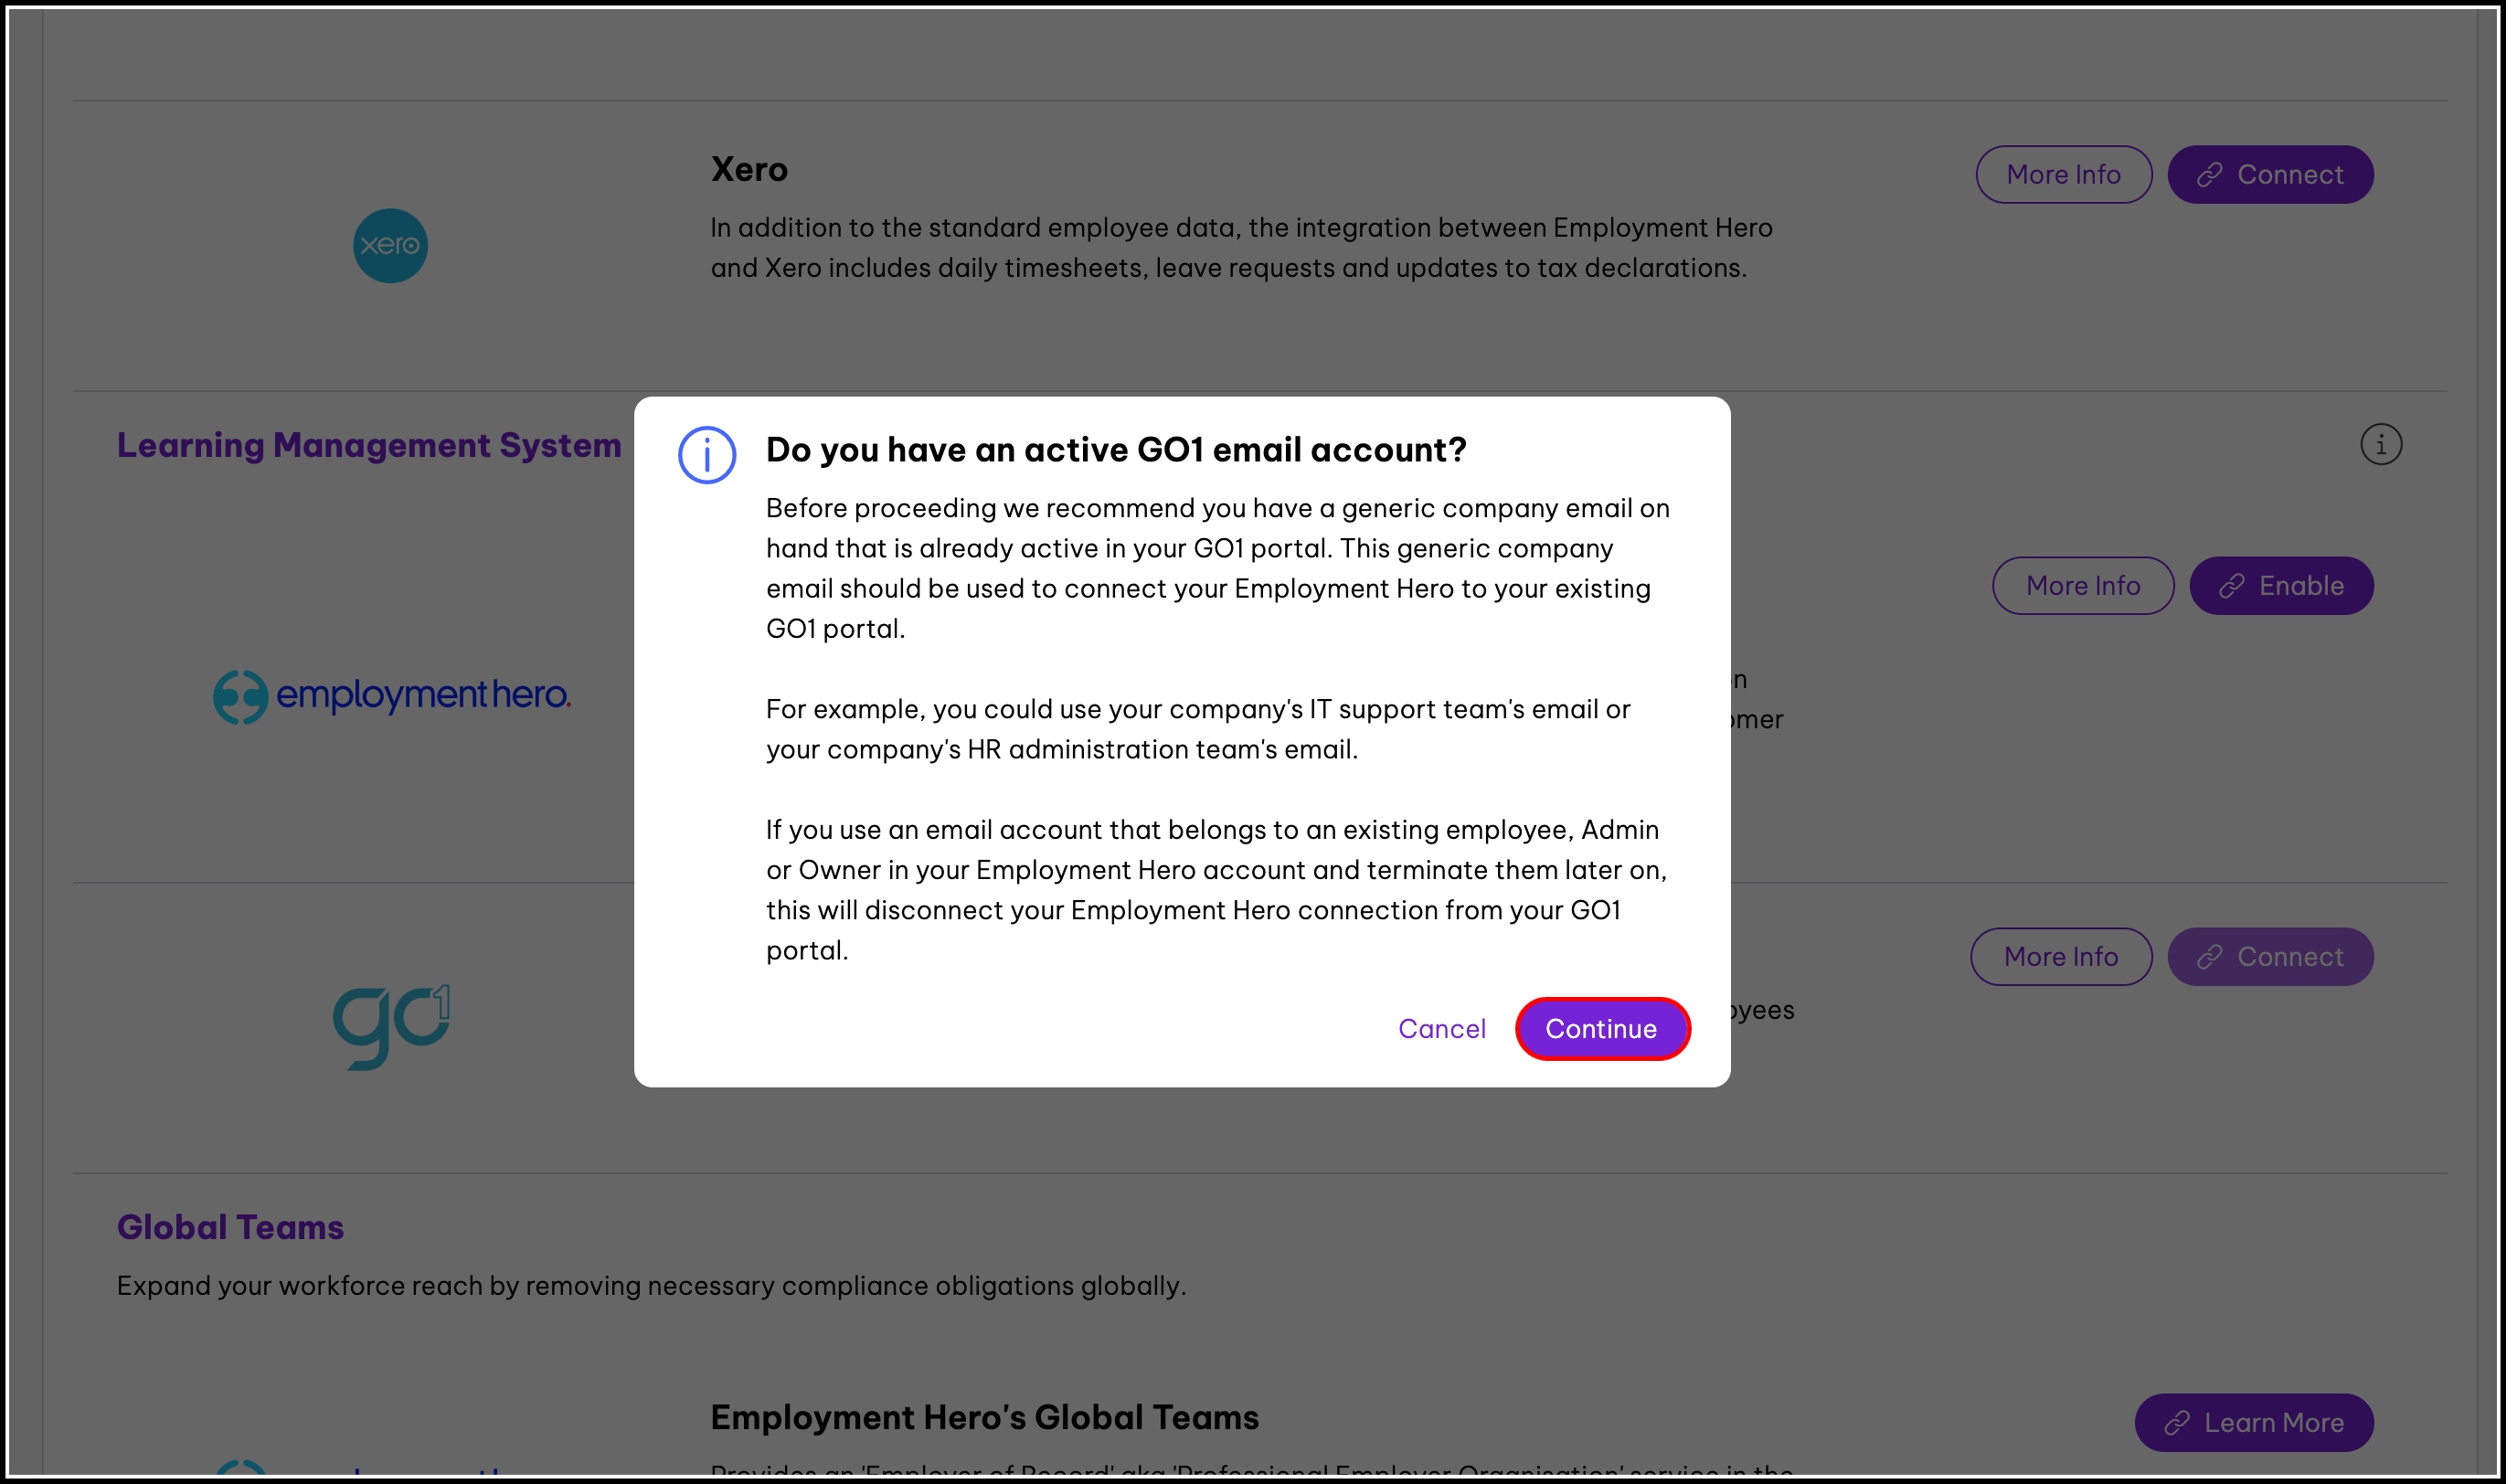The image size is (2506, 1484).
Task: Click the Global Teams section heading
Action: pyautogui.click(x=230, y=1227)
